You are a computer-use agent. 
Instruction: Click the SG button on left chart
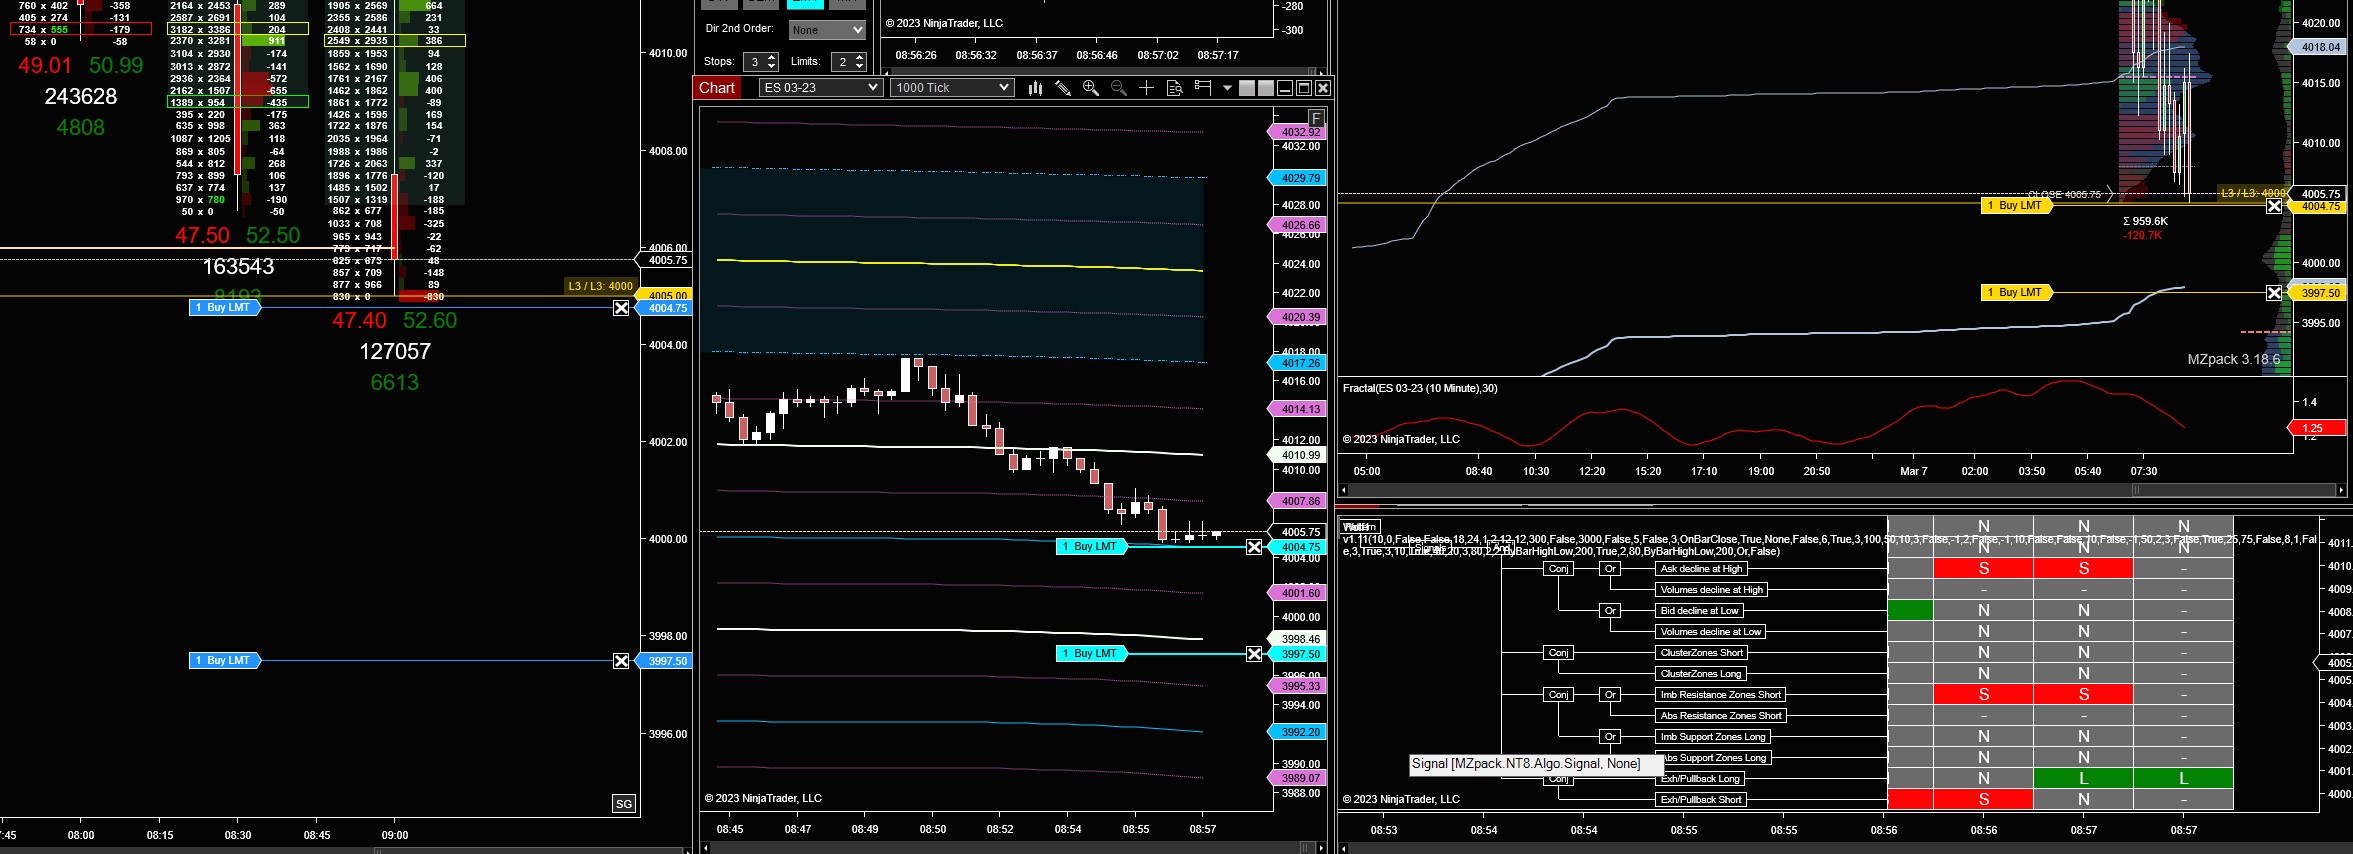(624, 804)
